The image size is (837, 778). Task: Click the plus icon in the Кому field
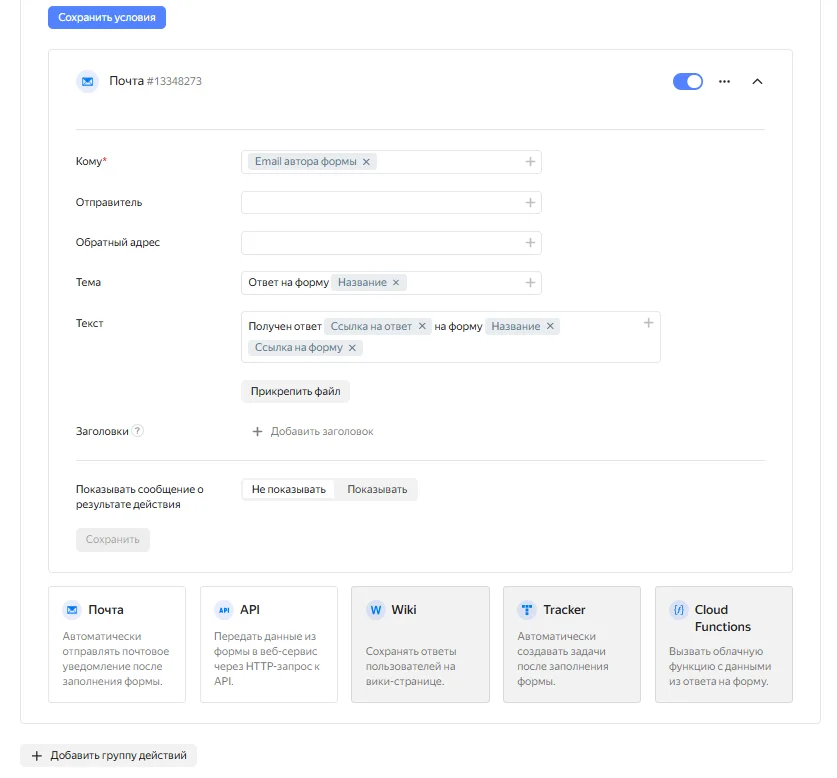[x=530, y=162]
